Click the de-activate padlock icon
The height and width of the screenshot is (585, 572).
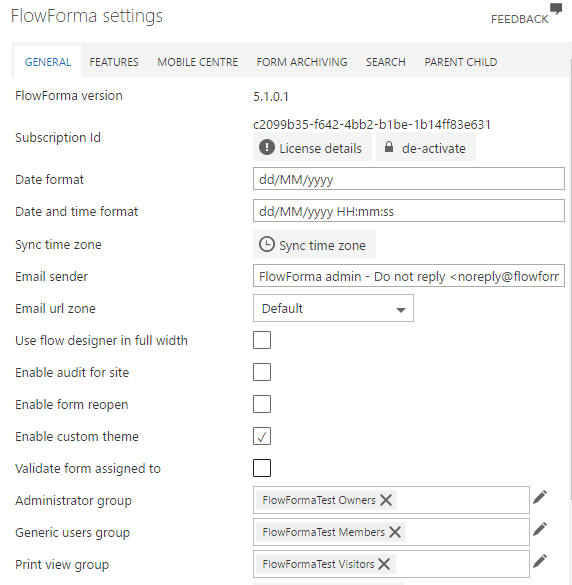coord(389,147)
